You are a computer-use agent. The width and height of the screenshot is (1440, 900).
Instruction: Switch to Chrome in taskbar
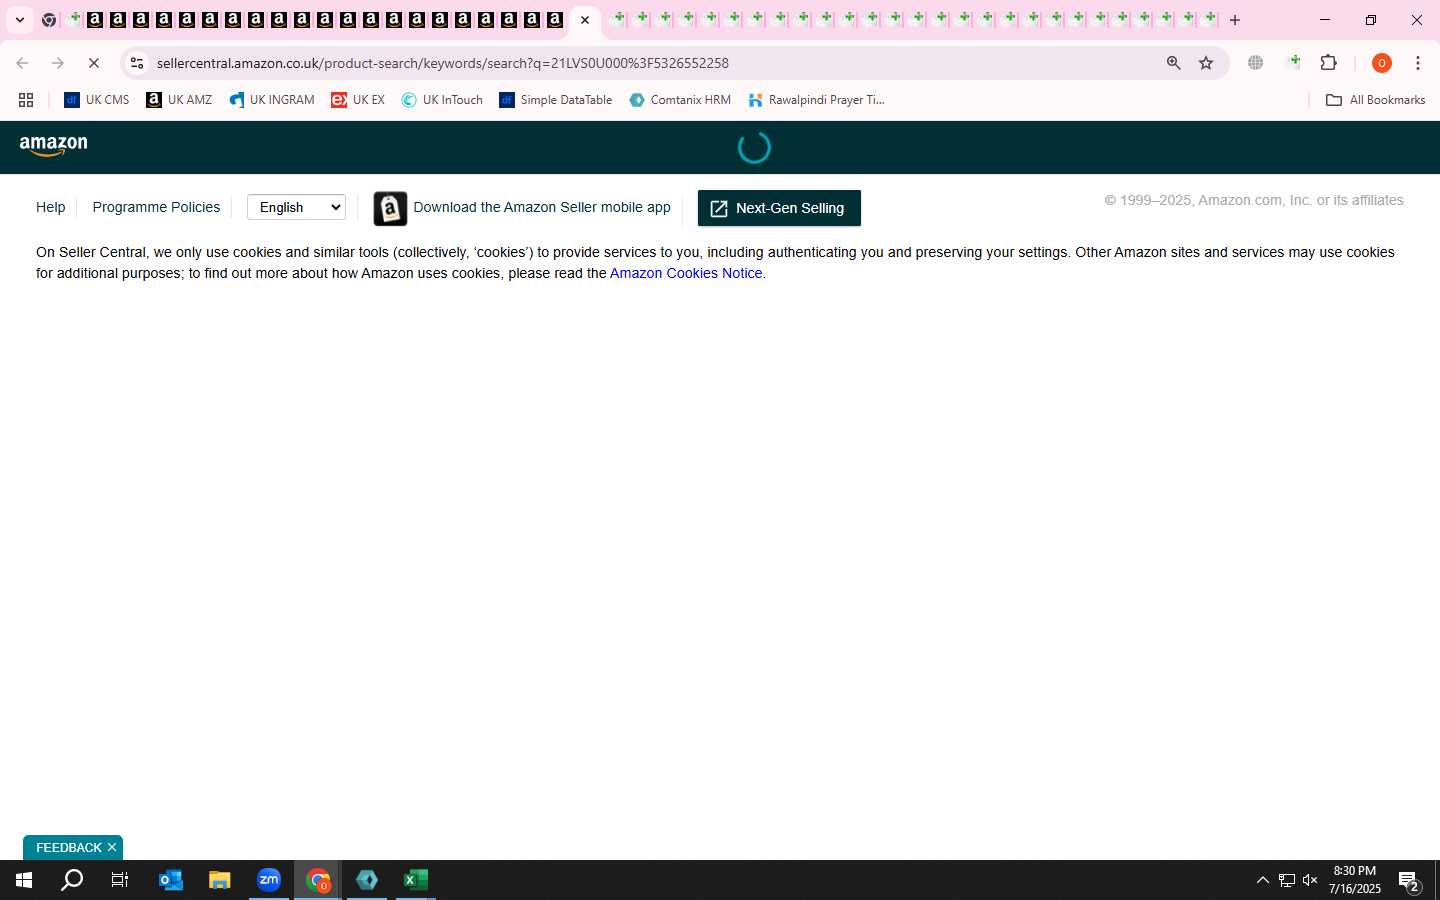(318, 880)
